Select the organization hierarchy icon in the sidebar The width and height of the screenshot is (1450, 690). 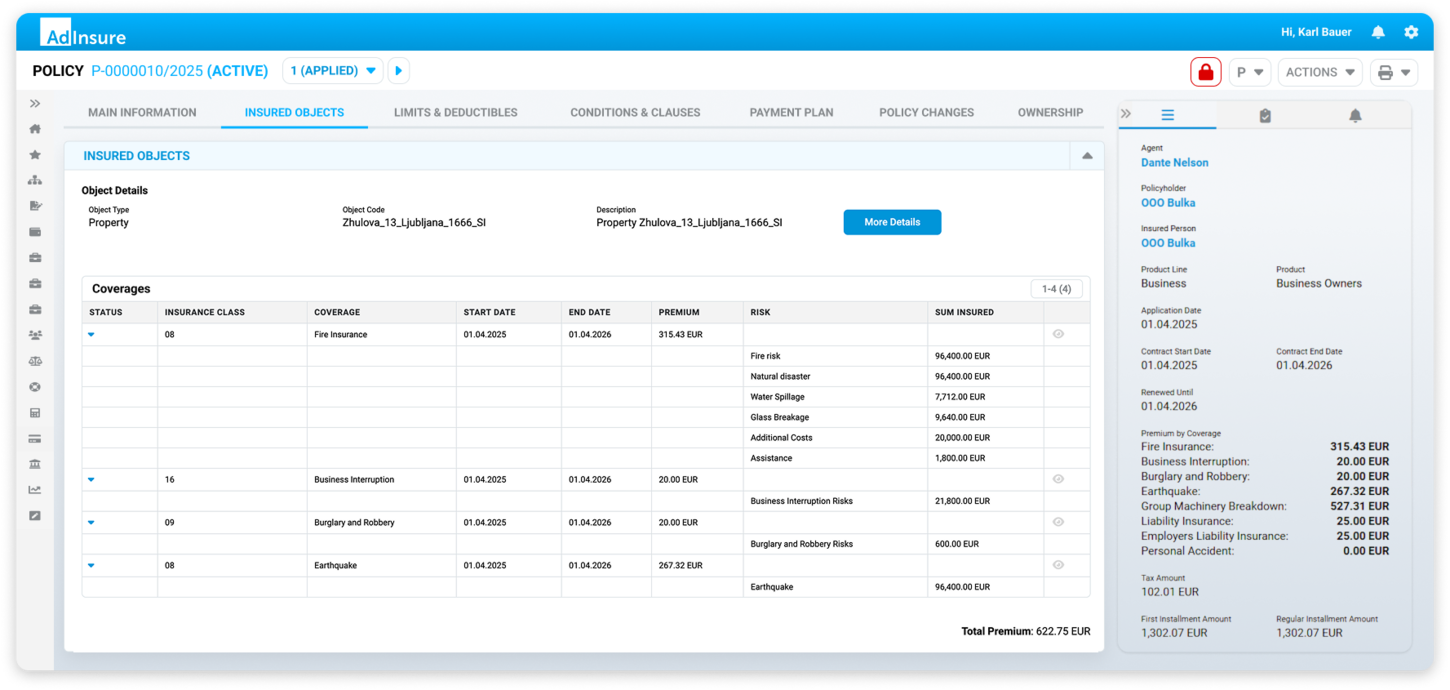(34, 179)
